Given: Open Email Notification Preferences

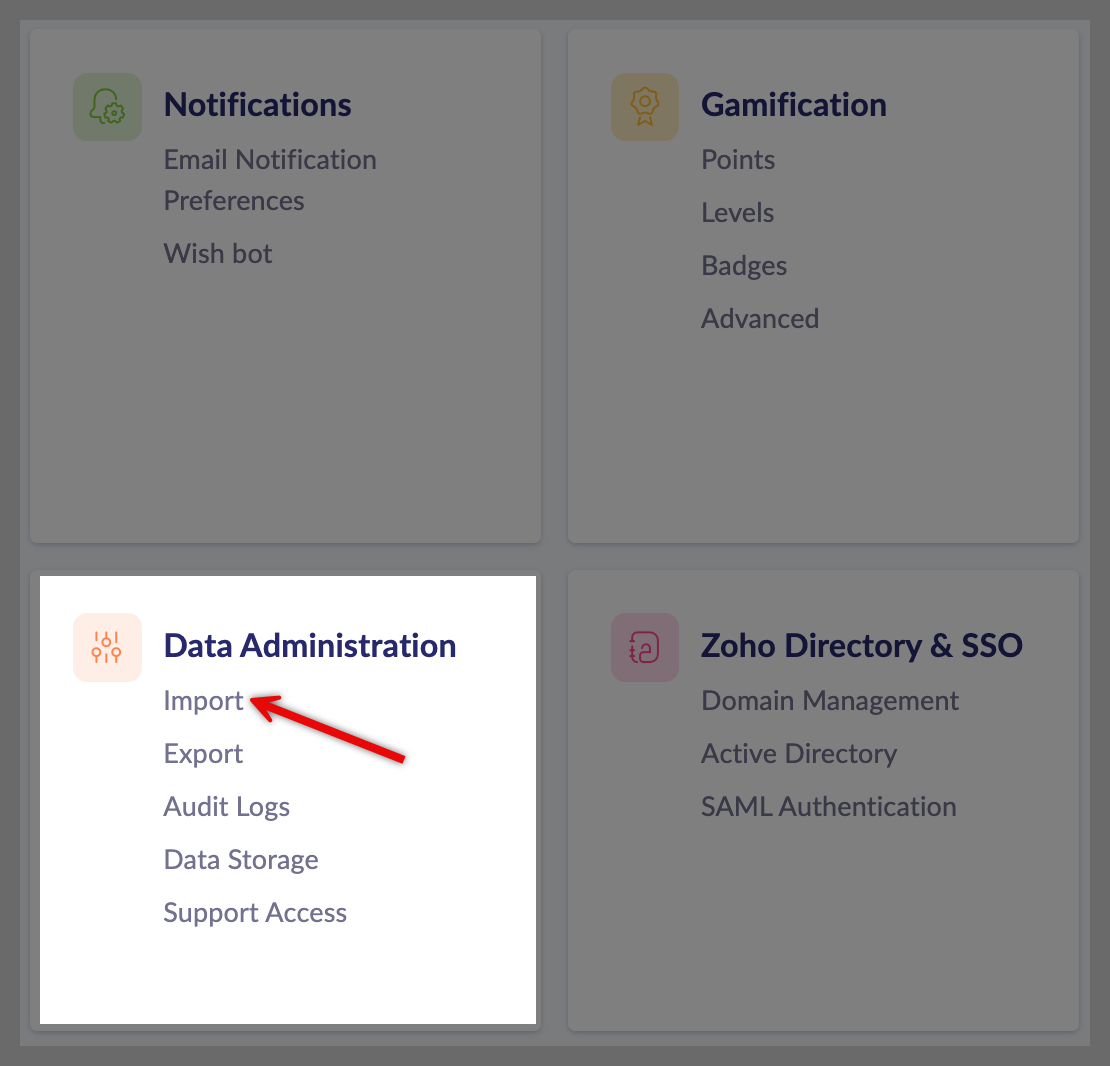Looking at the screenshot, I should (269, 180).
